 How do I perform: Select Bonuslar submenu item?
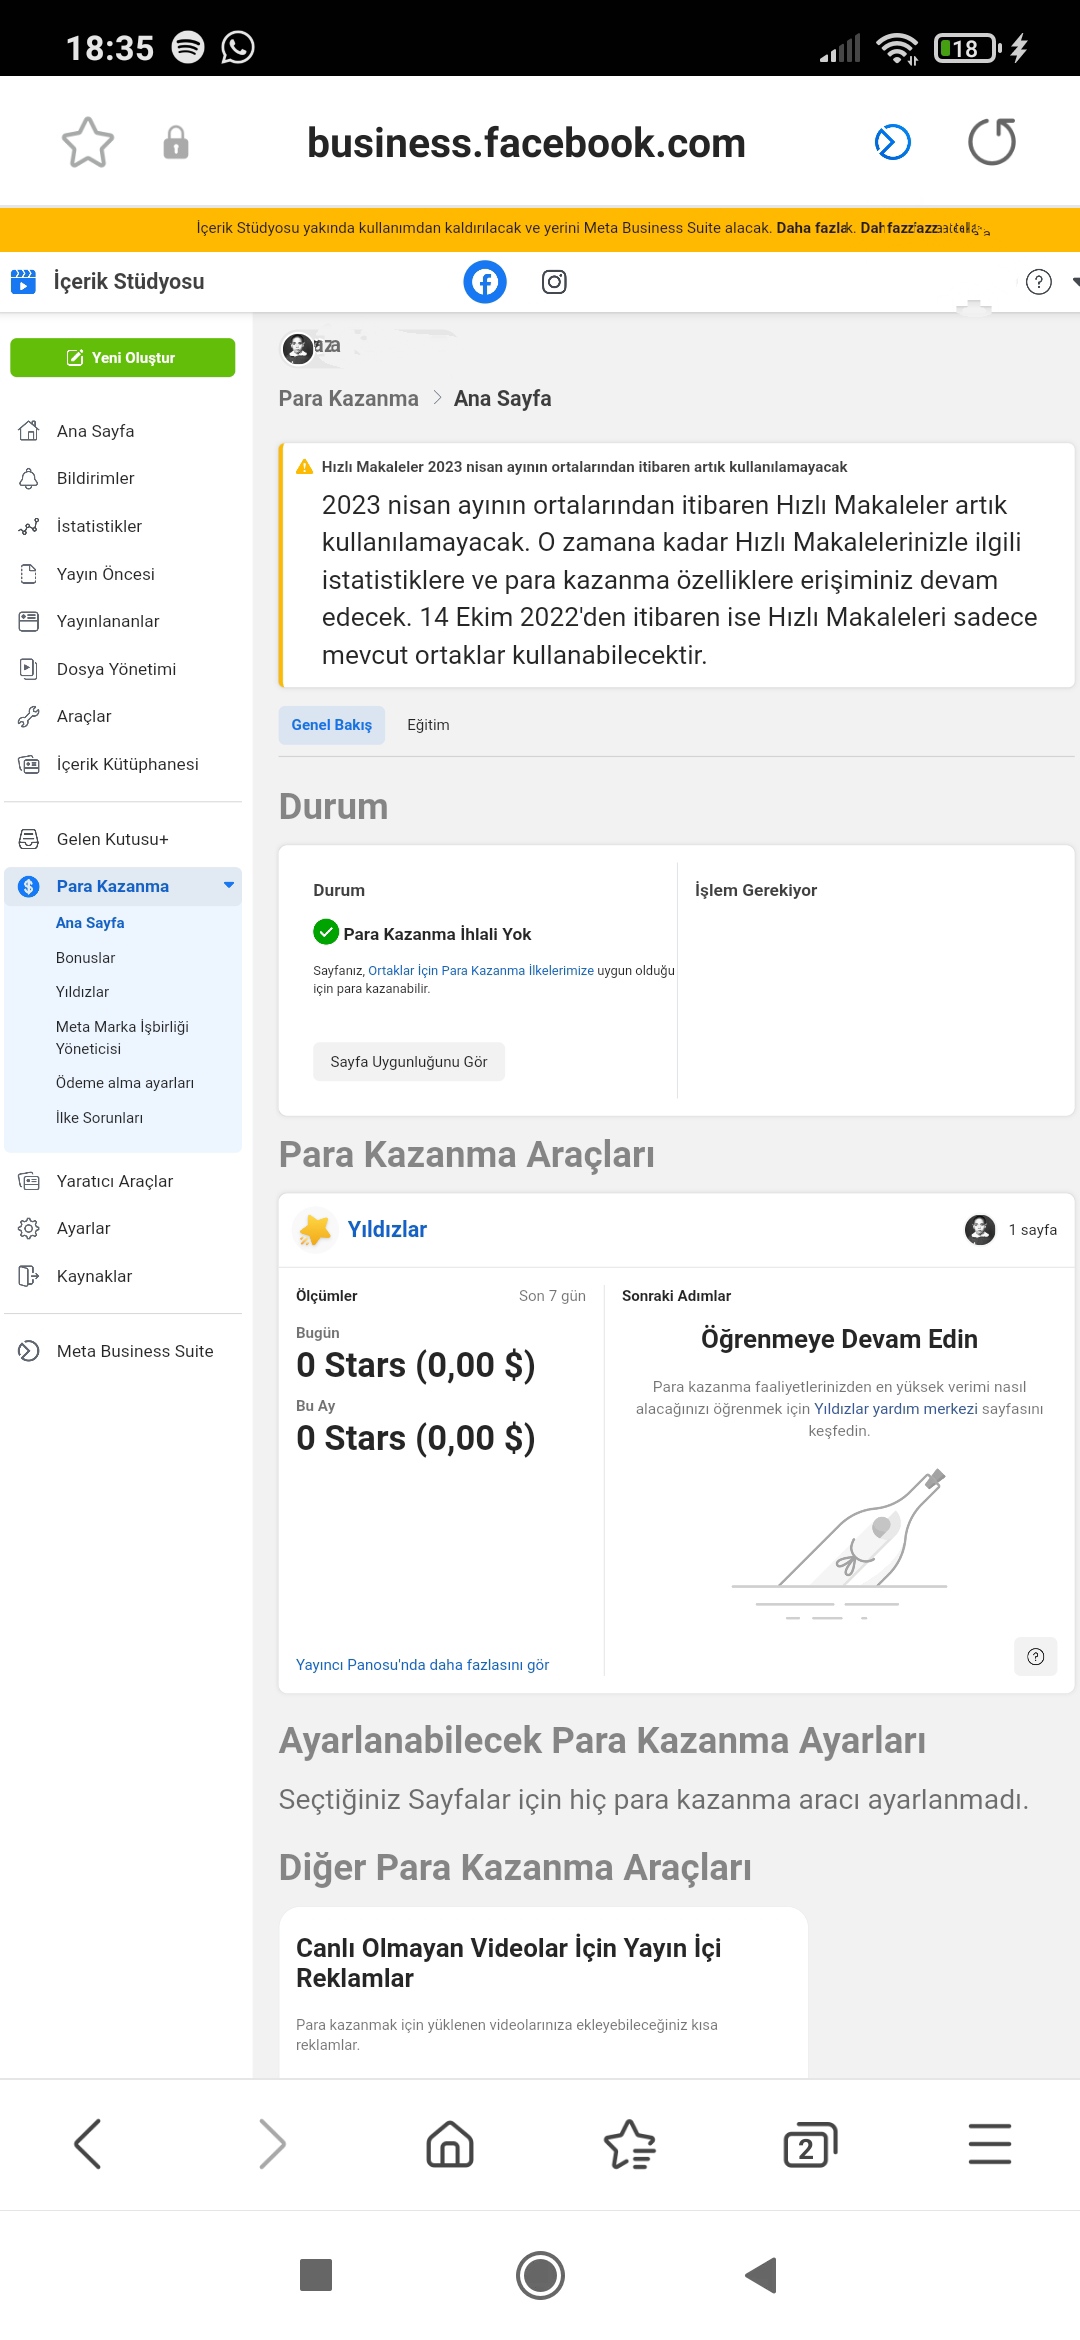(86, 957)
